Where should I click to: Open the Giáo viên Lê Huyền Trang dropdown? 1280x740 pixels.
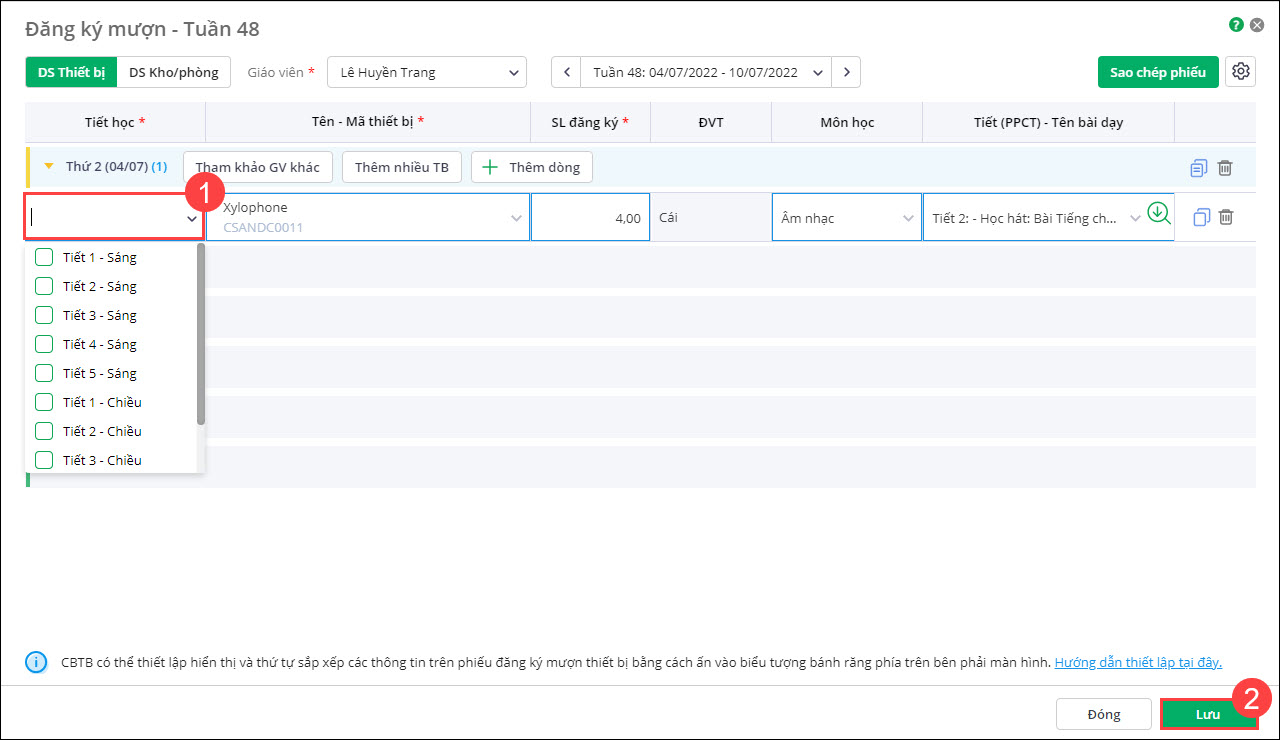(427, 72)
